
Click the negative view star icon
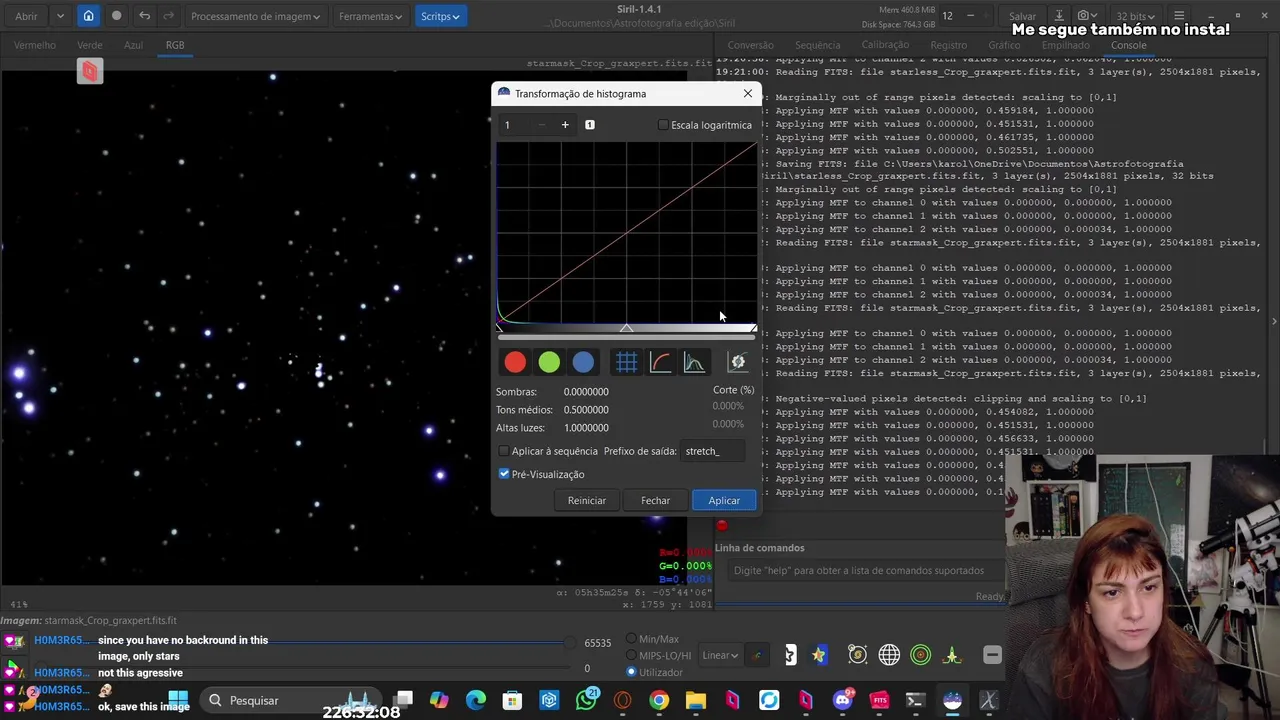(790, 655)
